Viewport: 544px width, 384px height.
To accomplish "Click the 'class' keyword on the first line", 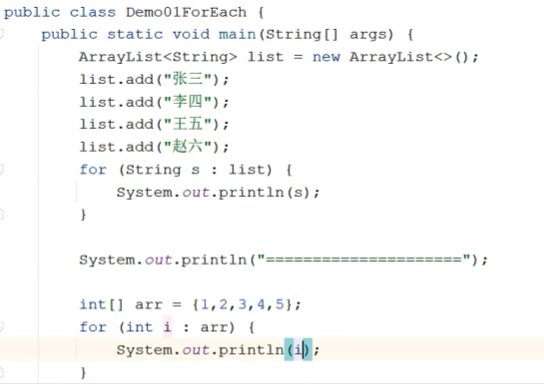I will (92, 12).
